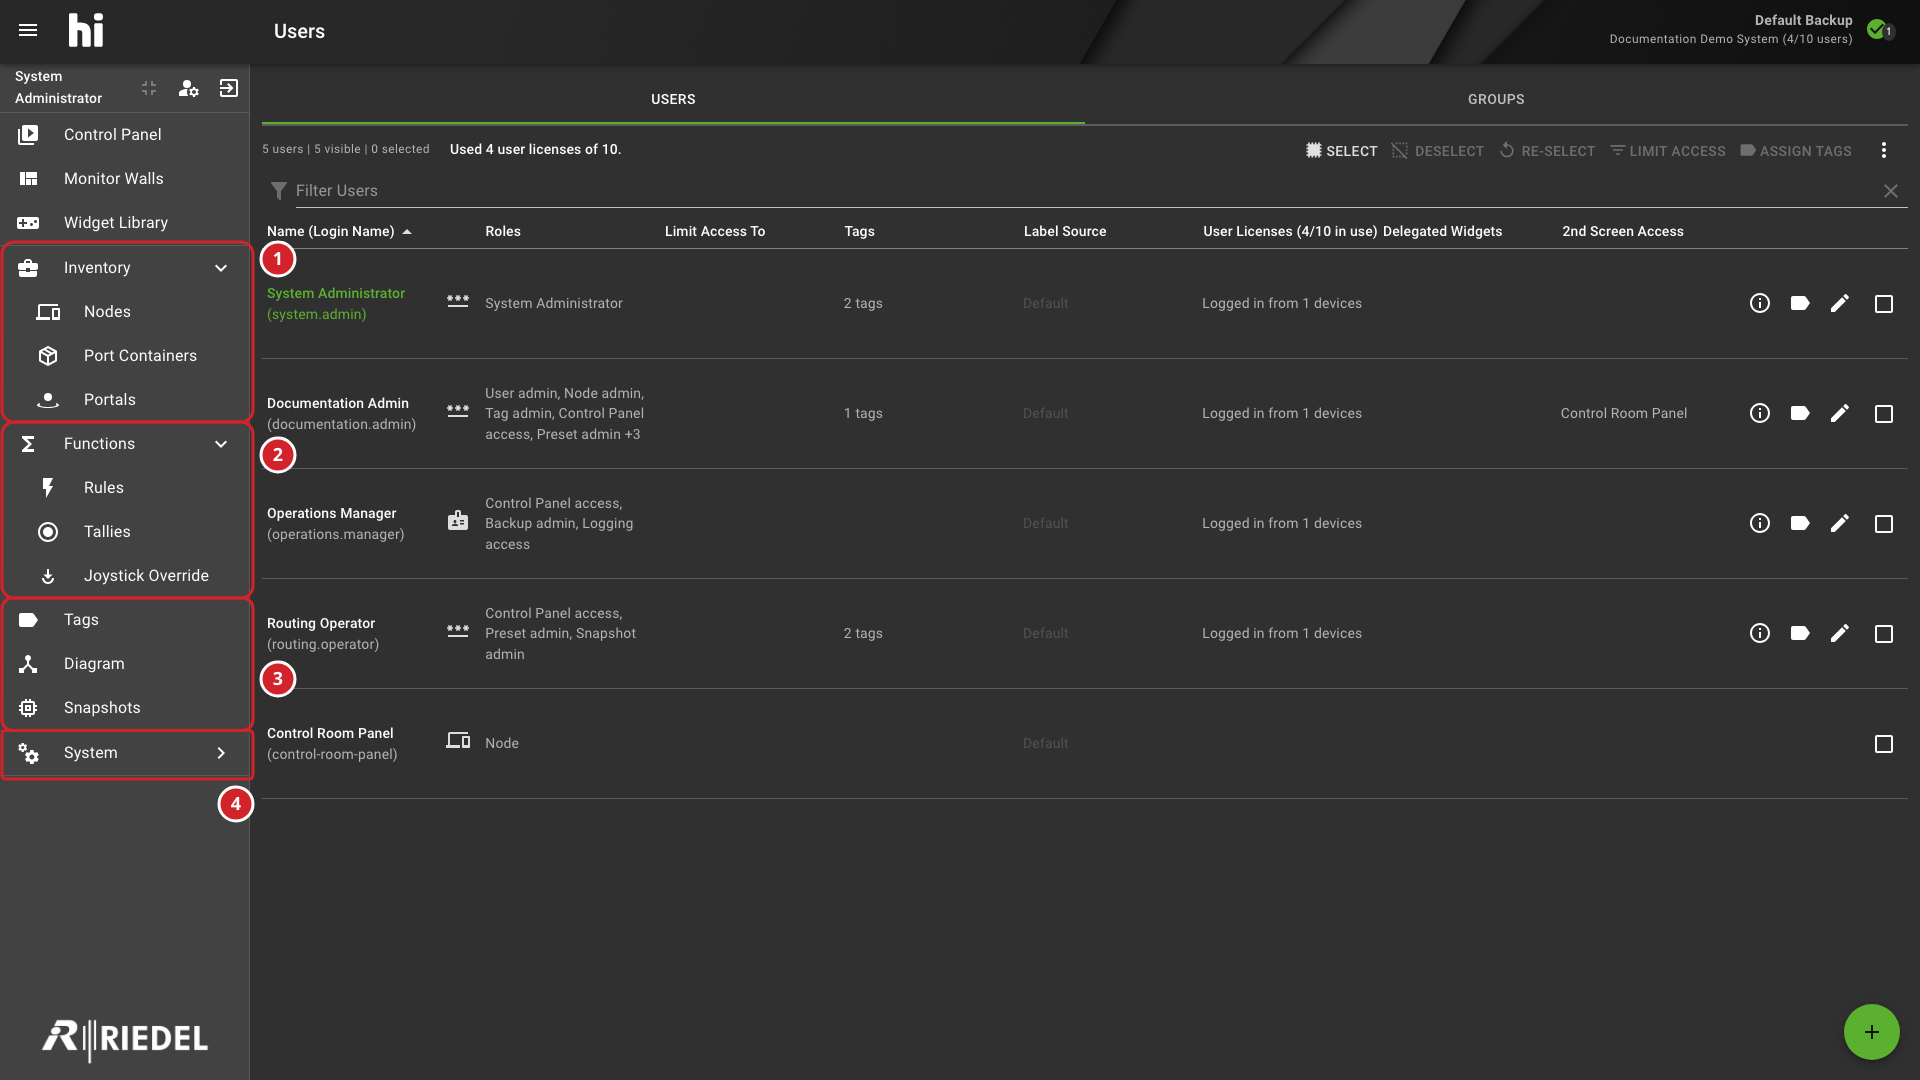Click the filter funnel icon
Viewport: 1920px width, 1080px height.
click(279, 191)
